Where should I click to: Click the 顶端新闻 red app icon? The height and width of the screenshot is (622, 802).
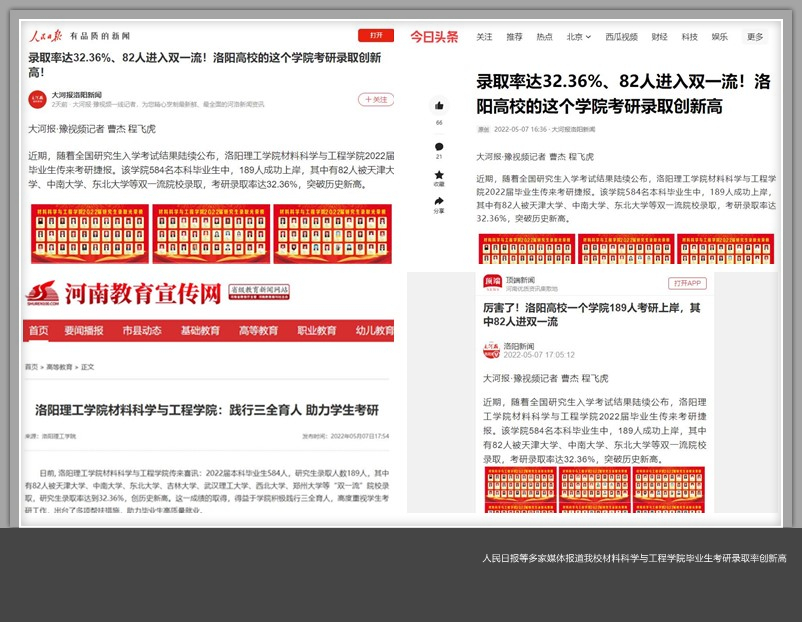[492, 282]
